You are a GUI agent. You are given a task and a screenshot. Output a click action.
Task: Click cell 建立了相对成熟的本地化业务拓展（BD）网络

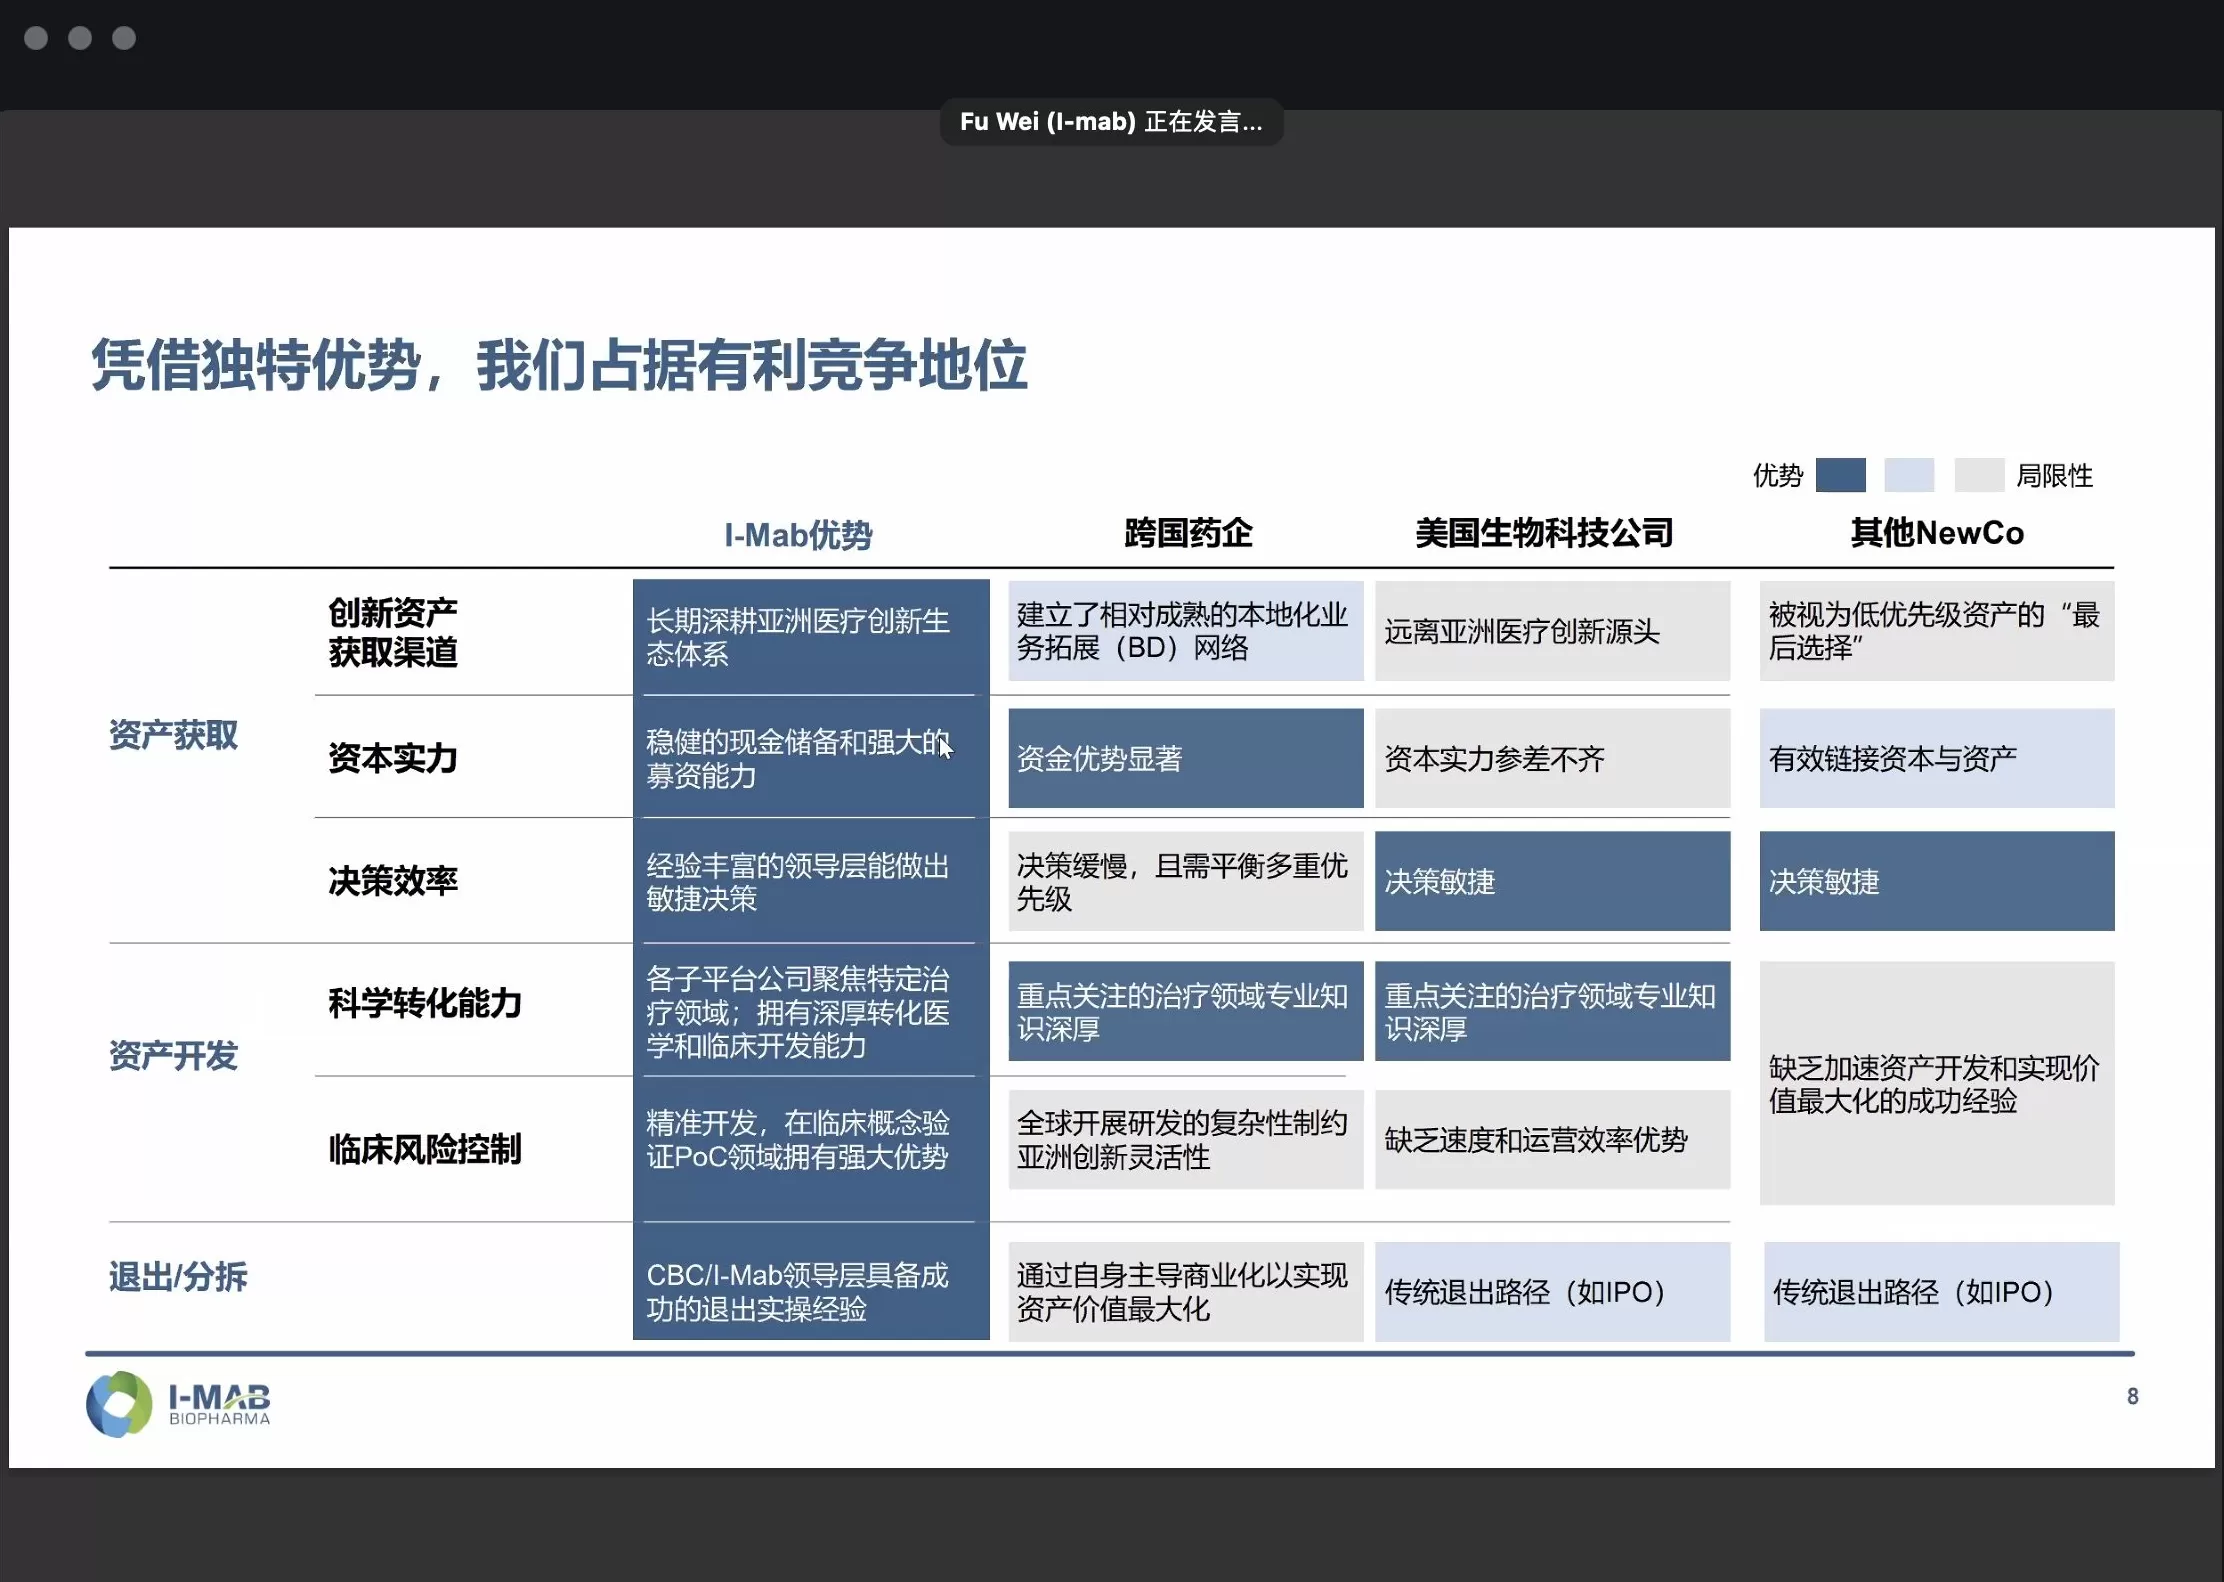point(1185,631)
